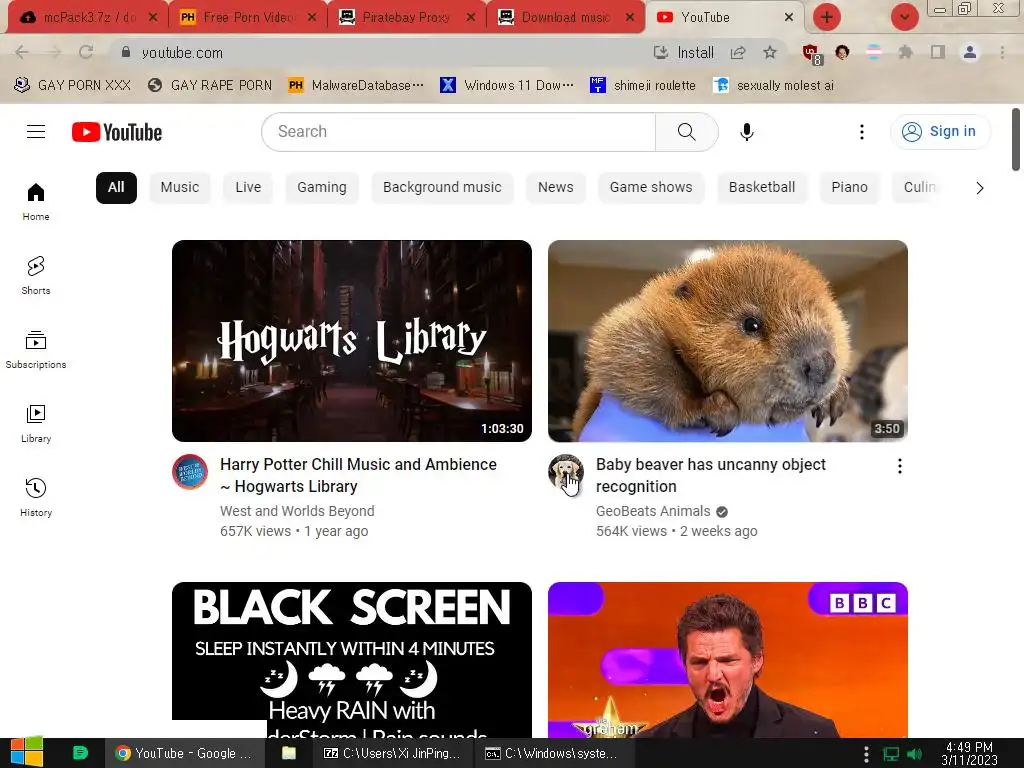Select the Music filter chip
Screen dimensions: 1024x768
(180, 187)
